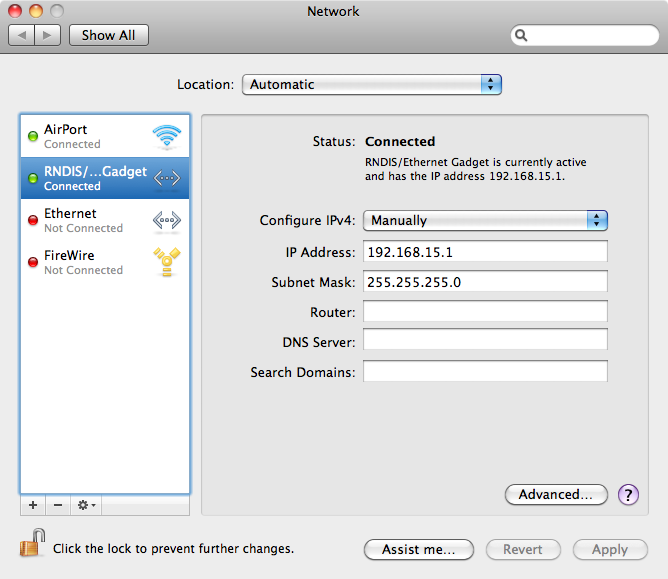Select FireWire in the services list
This screenshot has height=579, width=668.
point(105,262)
